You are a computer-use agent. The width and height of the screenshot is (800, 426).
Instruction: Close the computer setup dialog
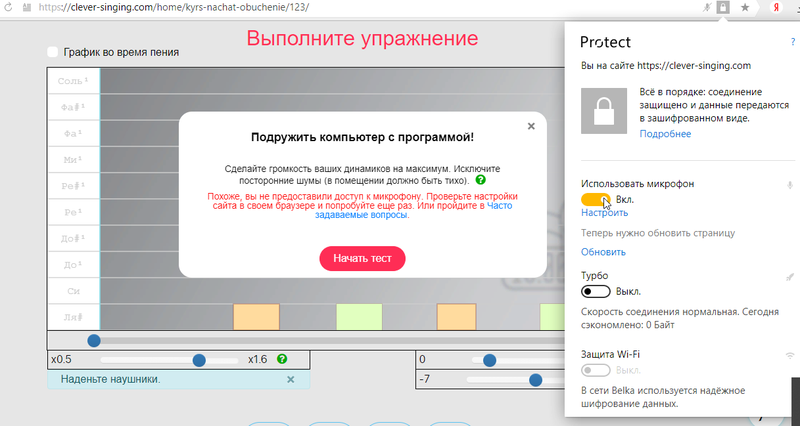[x=531, y=126]
